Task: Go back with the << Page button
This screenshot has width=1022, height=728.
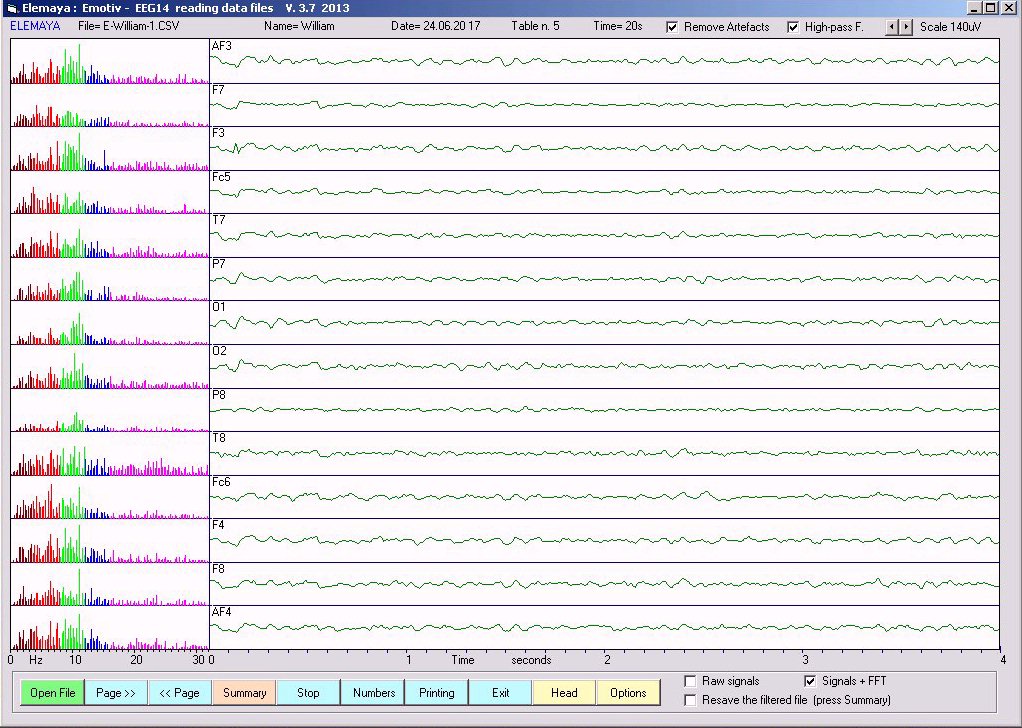Action: coord(180,692)
